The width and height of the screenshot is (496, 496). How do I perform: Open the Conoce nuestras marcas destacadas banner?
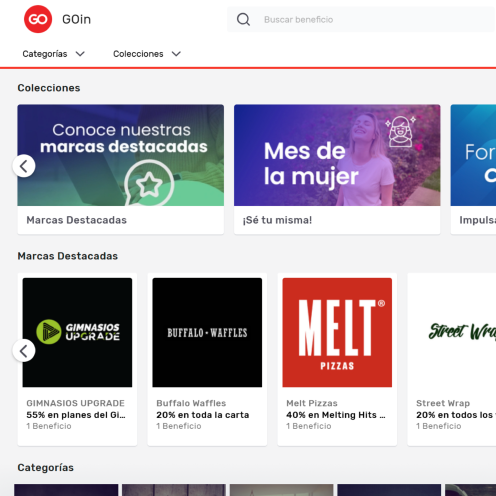click(121, 155)
